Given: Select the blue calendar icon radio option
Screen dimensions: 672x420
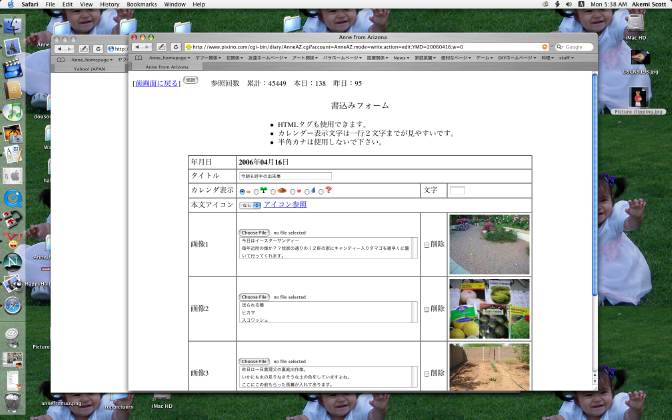Looking at the screenshot, I should 307,192.
